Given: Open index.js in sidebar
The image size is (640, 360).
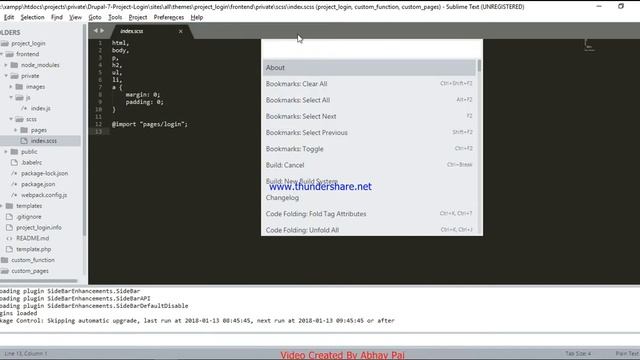Looking at the screenshot, I should 41,108.
